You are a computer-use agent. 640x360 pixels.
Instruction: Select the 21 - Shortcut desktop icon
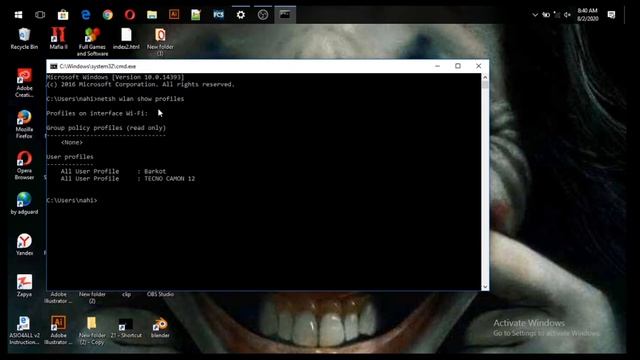pos(126,328)
